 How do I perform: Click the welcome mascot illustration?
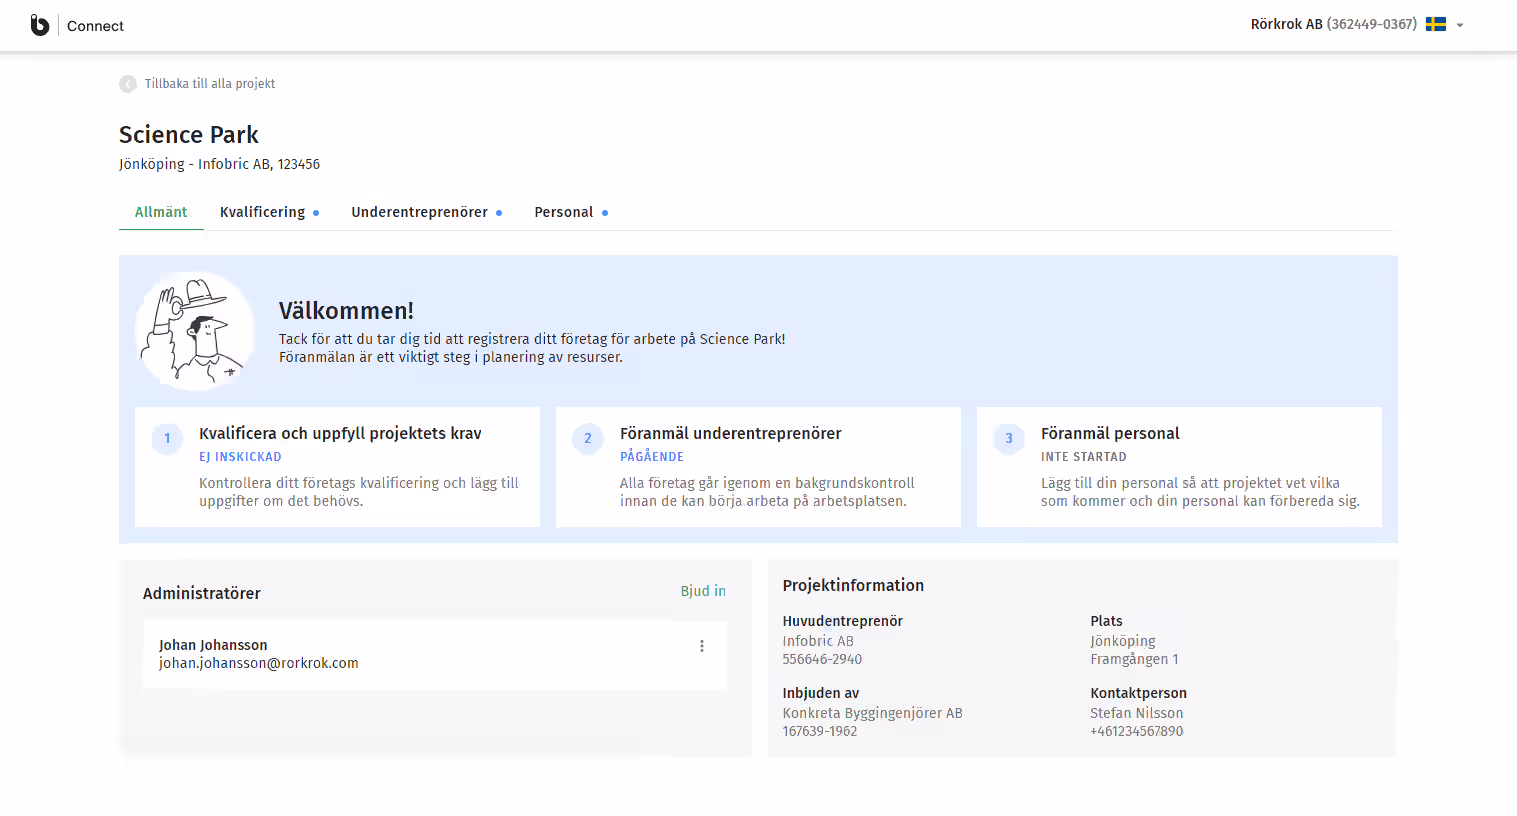pyautogui.click(x=196, y=331)
